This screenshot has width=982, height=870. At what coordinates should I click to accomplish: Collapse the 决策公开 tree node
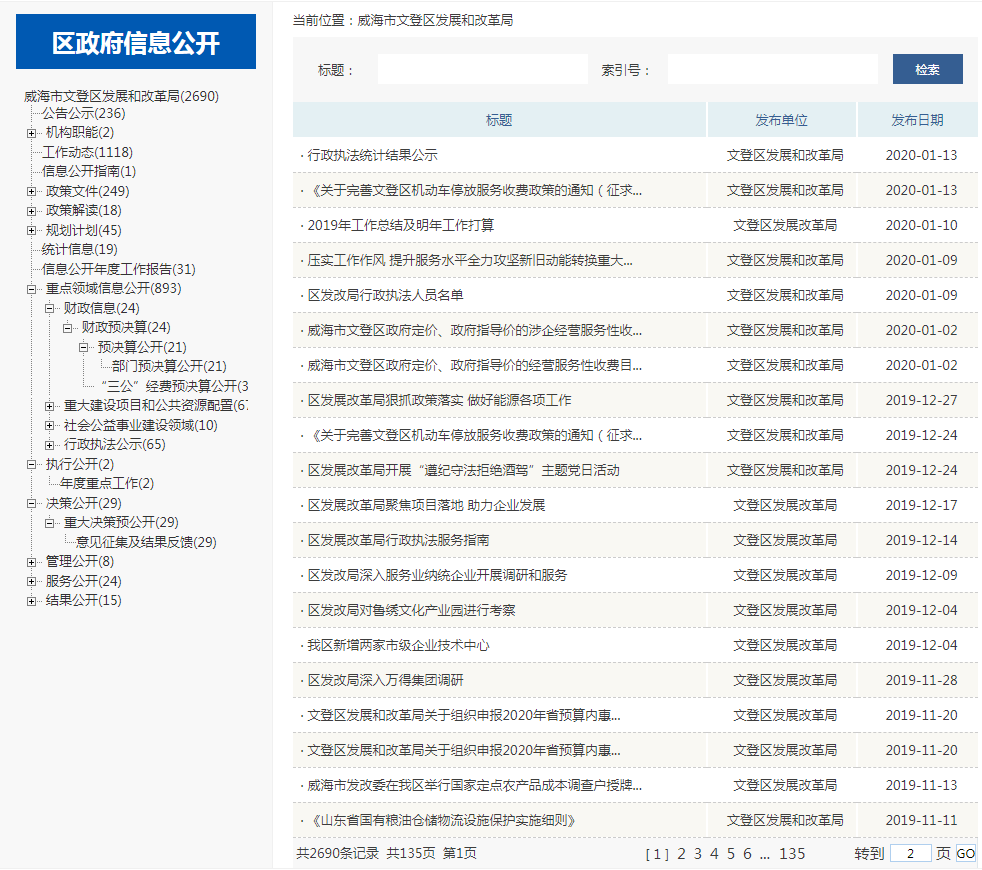pos(32,503)
